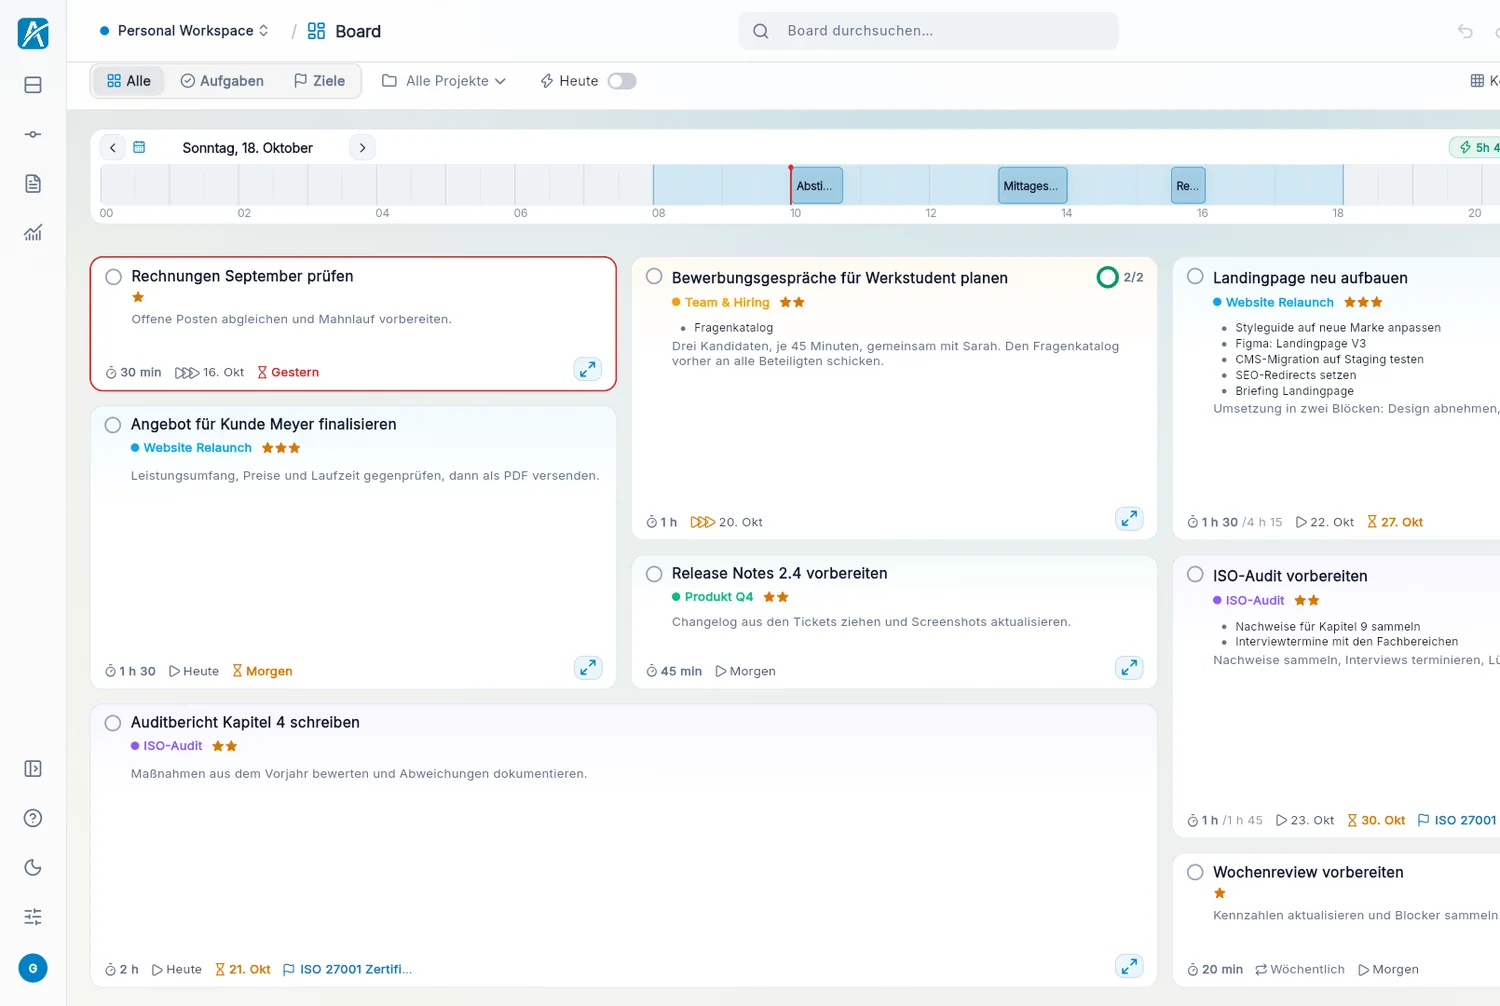Screen dimensions: 1500x1006
Task: Click the Mittages... timeline block
Action: [1033, 186]
